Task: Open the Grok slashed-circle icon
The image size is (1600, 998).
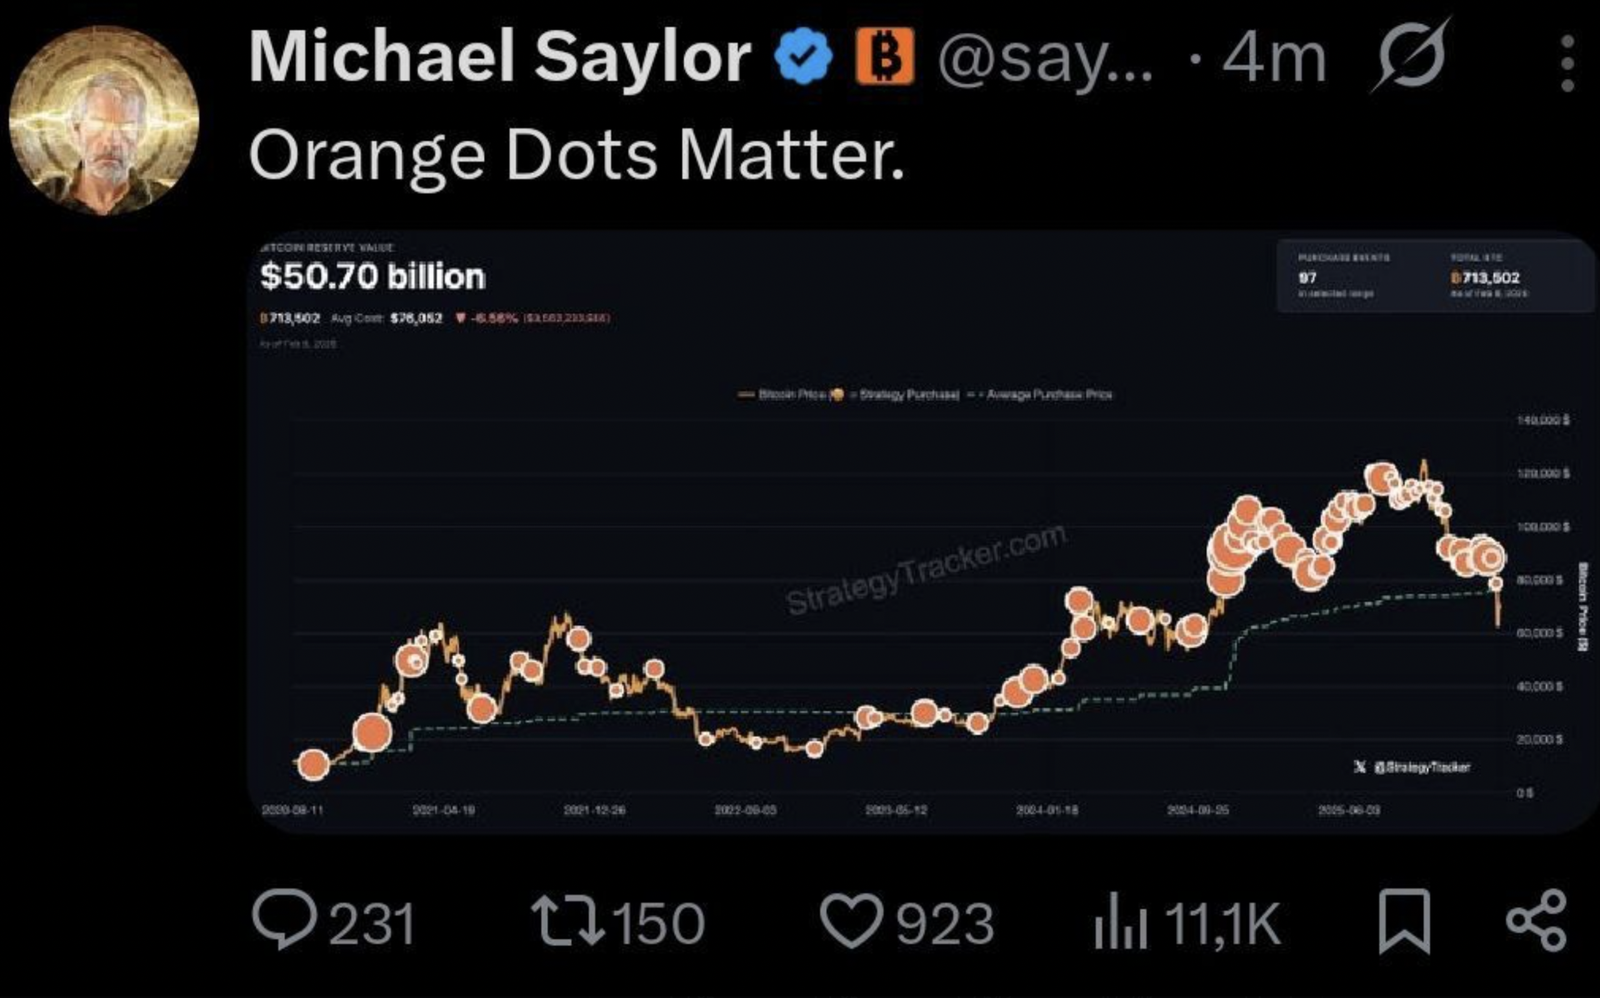Action: click(x=1409, y=56)
